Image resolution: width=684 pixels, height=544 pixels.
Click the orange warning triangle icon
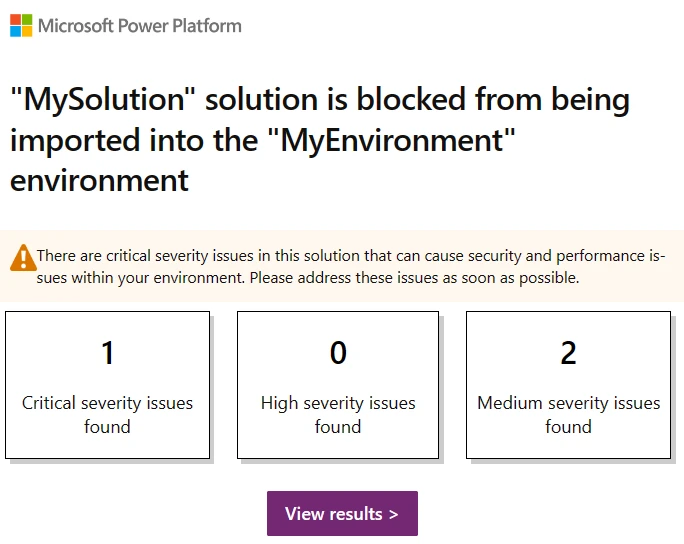22,258
